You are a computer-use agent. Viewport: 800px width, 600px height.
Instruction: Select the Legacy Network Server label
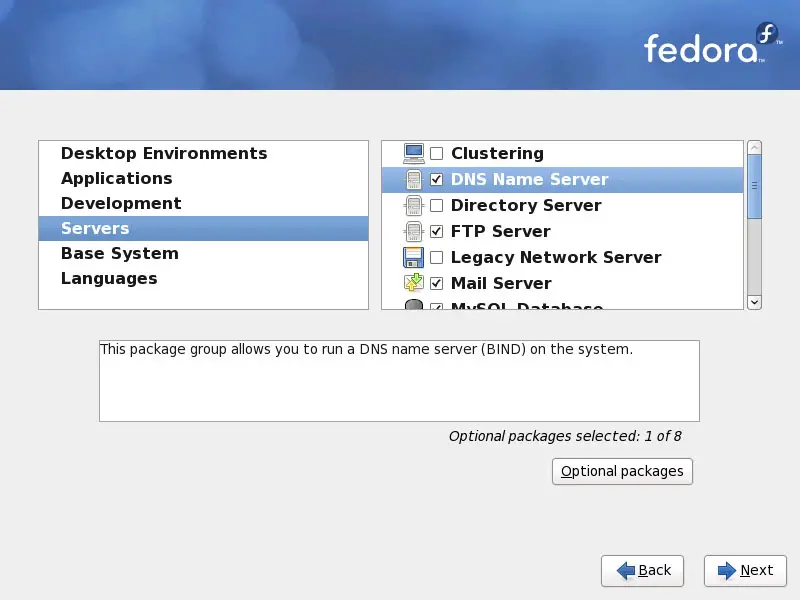(x=556, y=258)
